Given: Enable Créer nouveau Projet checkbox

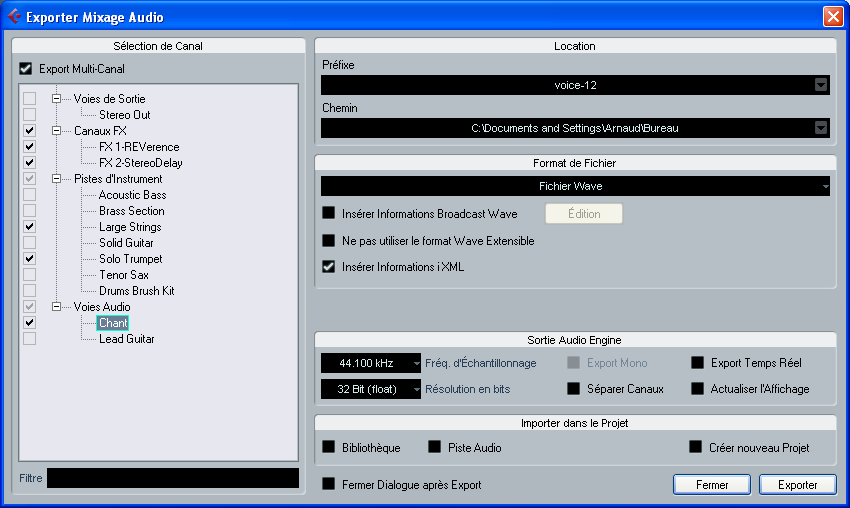Looking at the screenshot, I should click(x=696, y=447).
